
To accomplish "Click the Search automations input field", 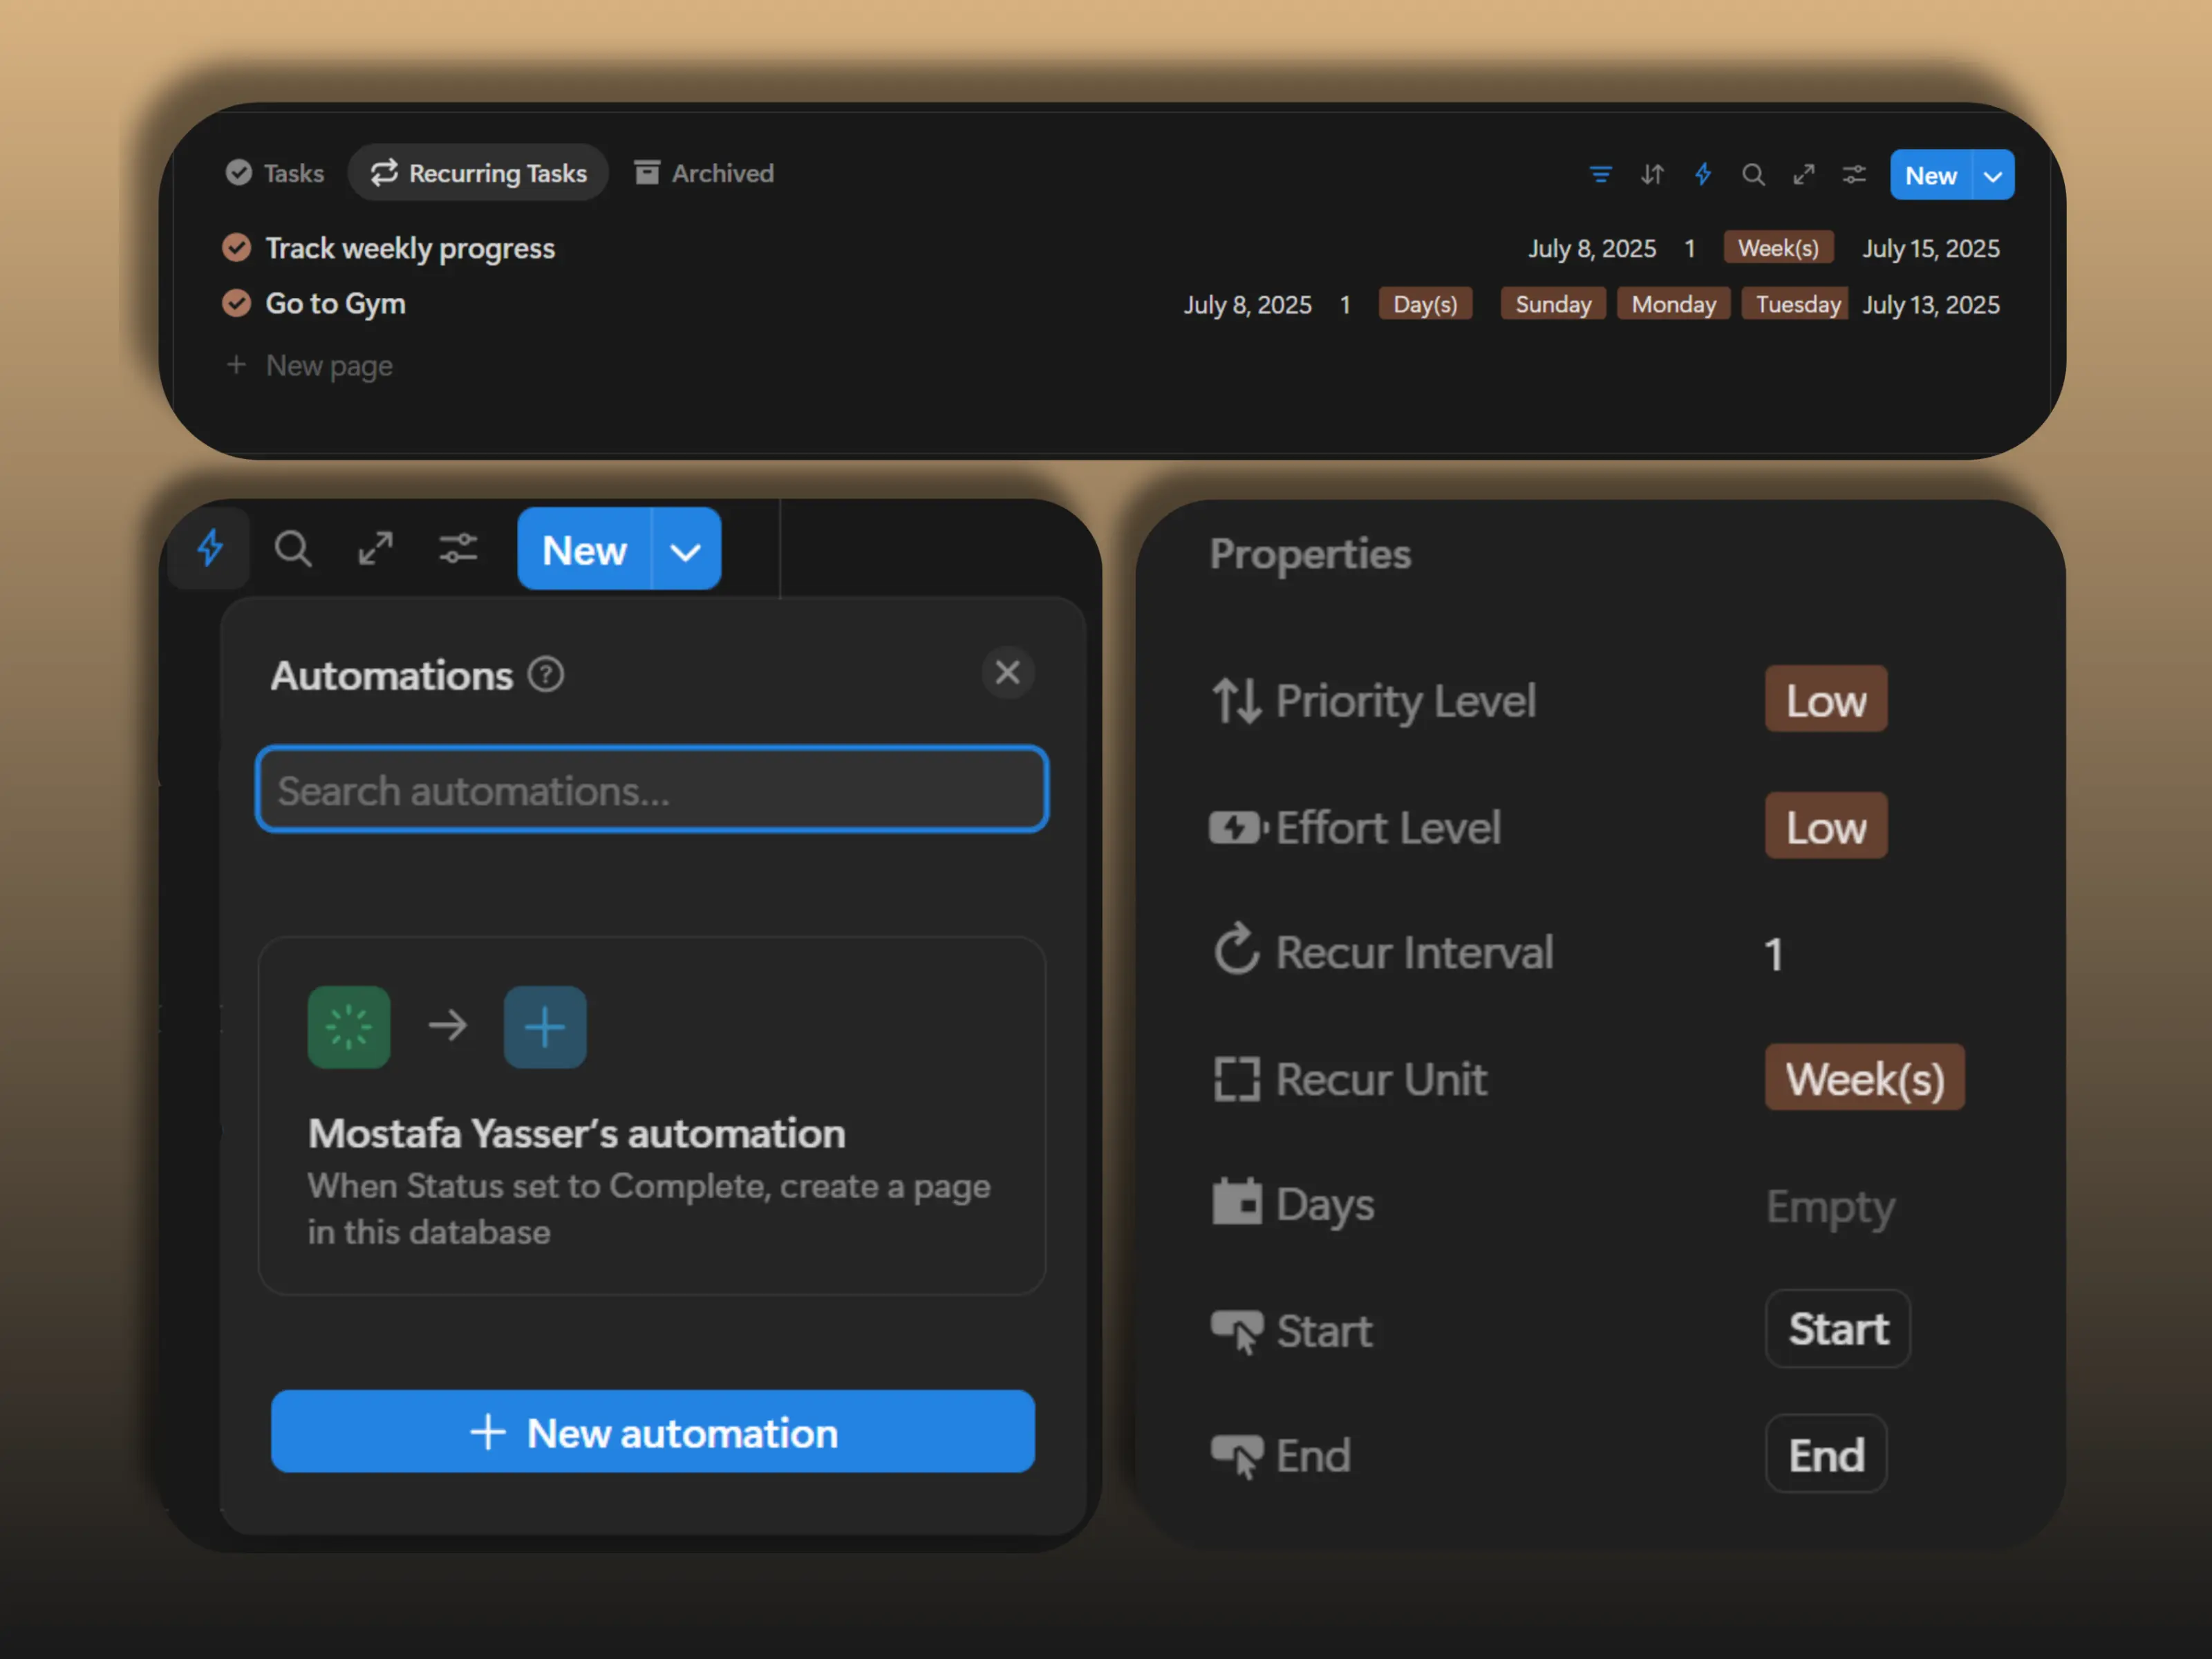I will click(x=651, y=790).
